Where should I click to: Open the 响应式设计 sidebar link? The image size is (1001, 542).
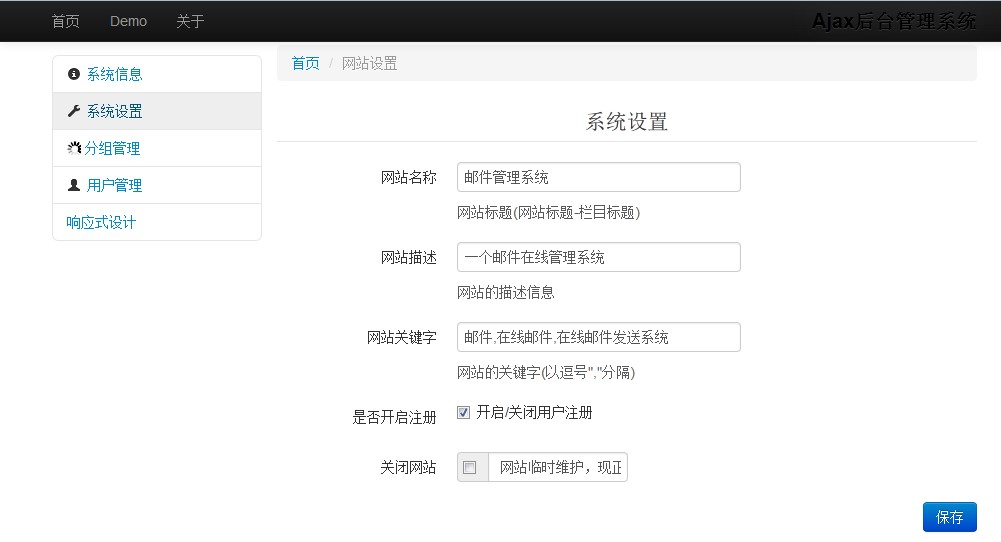[x=101, y=222]
